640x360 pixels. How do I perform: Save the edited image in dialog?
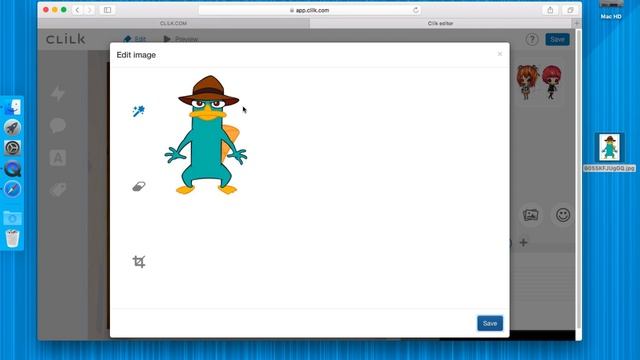[x=490, y=323]
